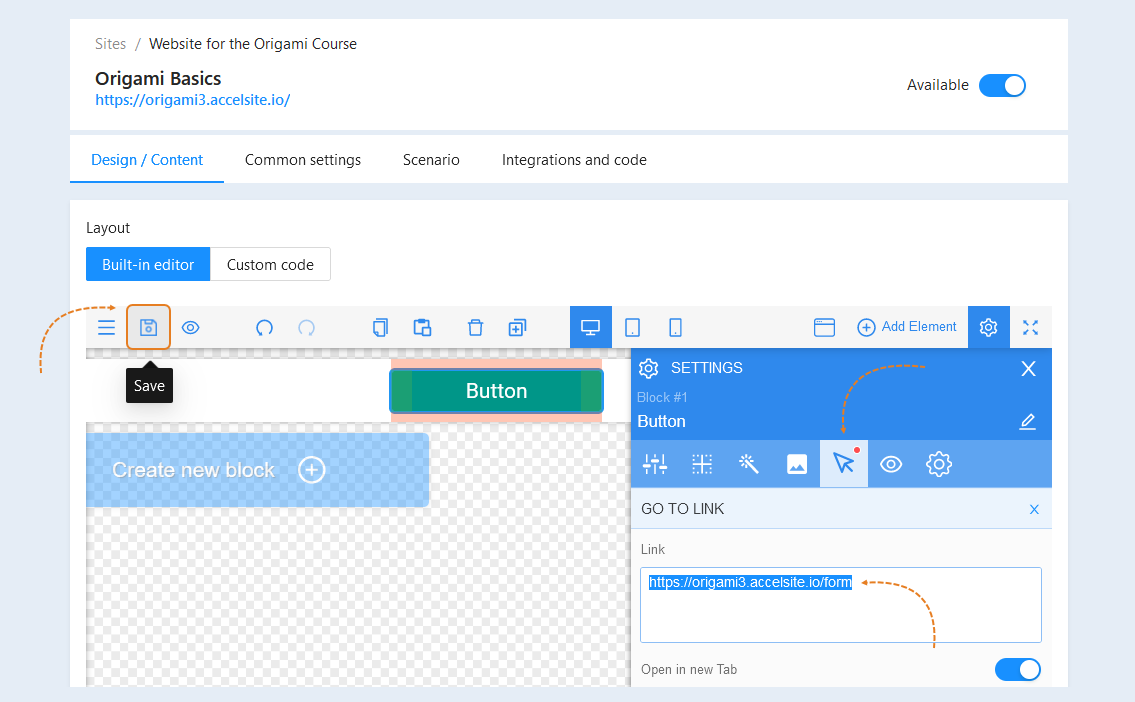Click the Origami Basics title
Image resolution: width=1135 pixels, height=702 pixels.
click(x=158, y=78)
